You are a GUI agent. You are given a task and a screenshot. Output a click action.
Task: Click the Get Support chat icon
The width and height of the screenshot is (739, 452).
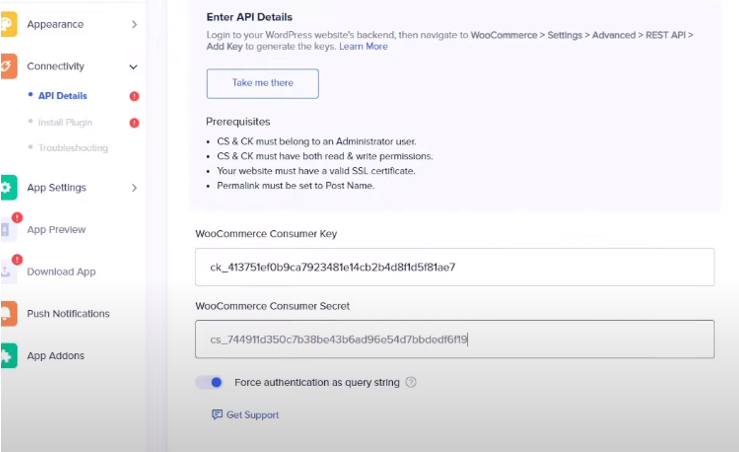pos(217,415)
